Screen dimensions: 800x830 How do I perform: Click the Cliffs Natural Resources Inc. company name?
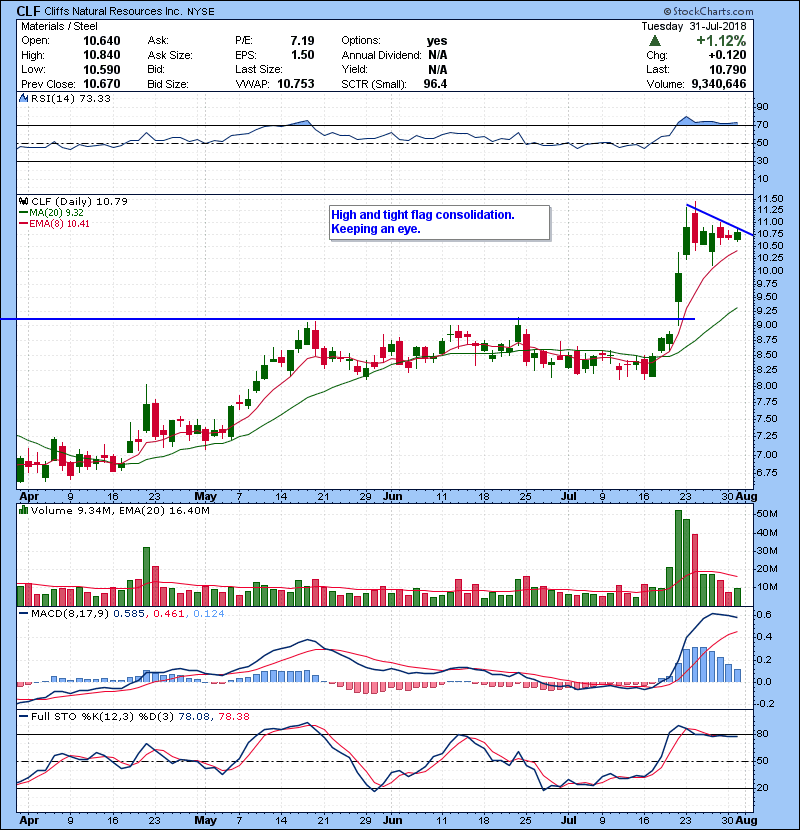click(x=113, y=11)
